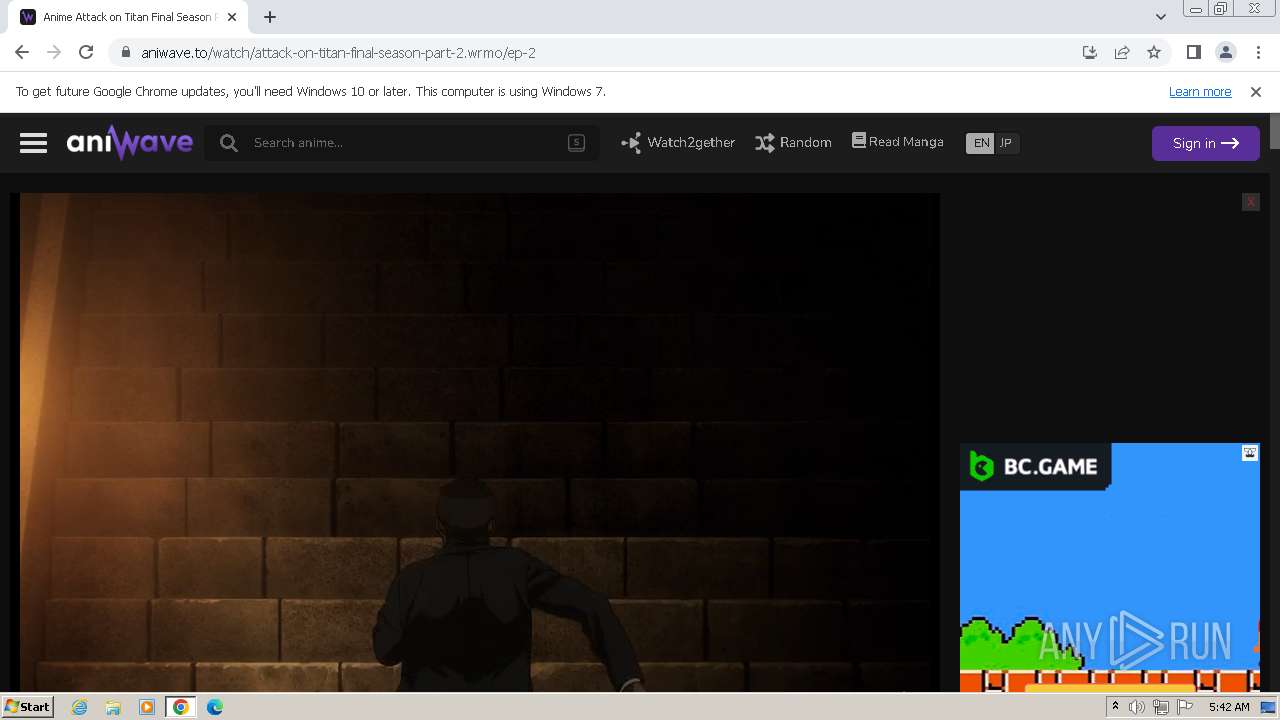The image size is (1280, 720).
Task: Click the Sign in button
Action: tap(1205, 143)
